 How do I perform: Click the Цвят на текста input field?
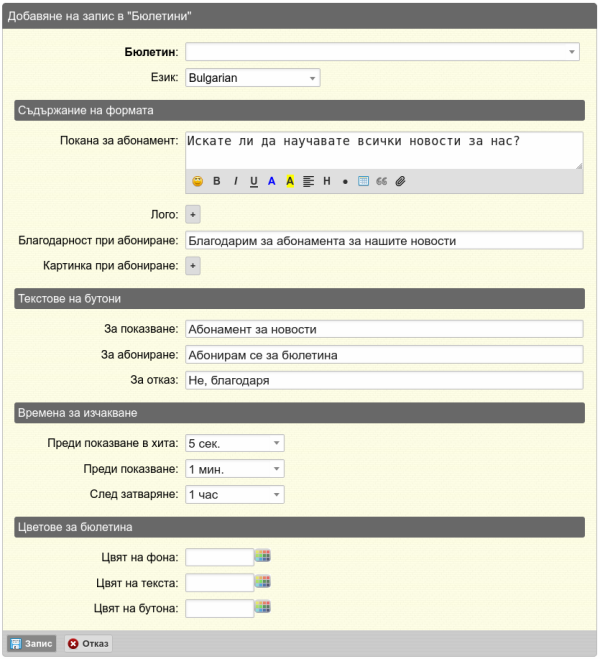[x=220, y=583]
